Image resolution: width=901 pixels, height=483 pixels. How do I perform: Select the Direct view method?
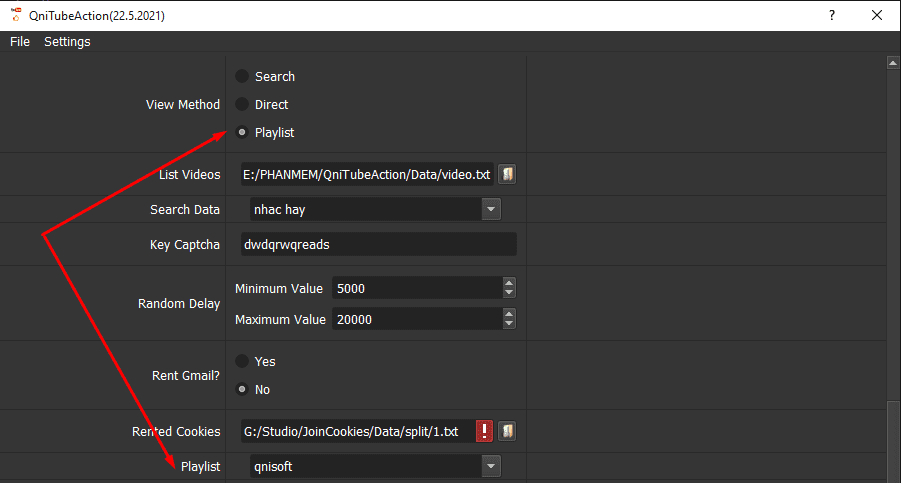(242, 104)
